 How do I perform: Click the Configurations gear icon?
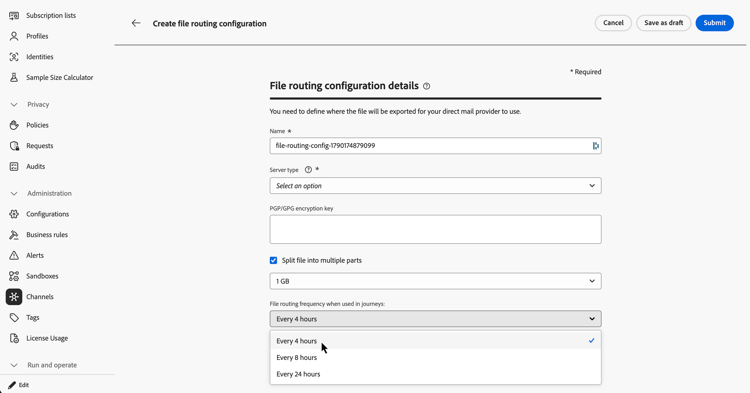(x=14, y=214)
